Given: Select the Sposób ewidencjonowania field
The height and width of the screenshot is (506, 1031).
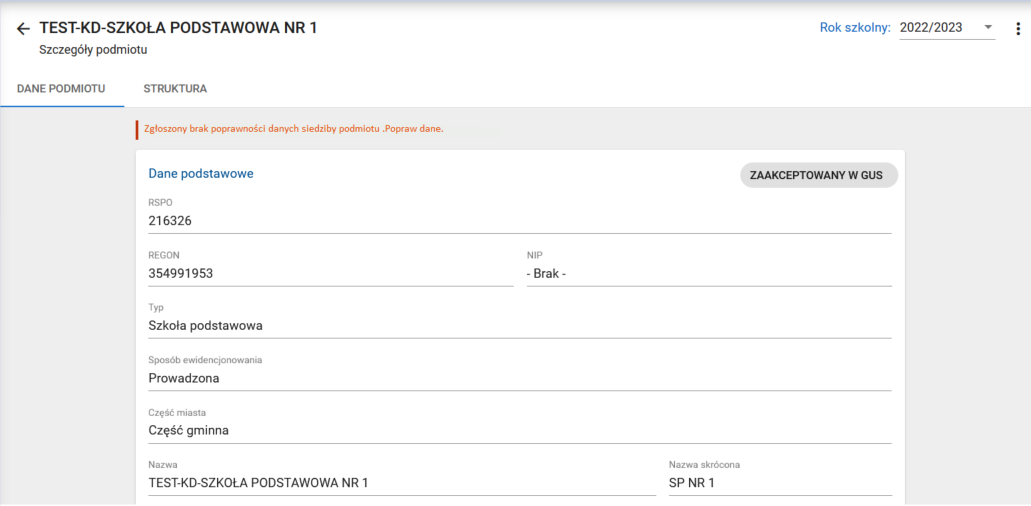Looking at the screenshot, I should point(519,378).
